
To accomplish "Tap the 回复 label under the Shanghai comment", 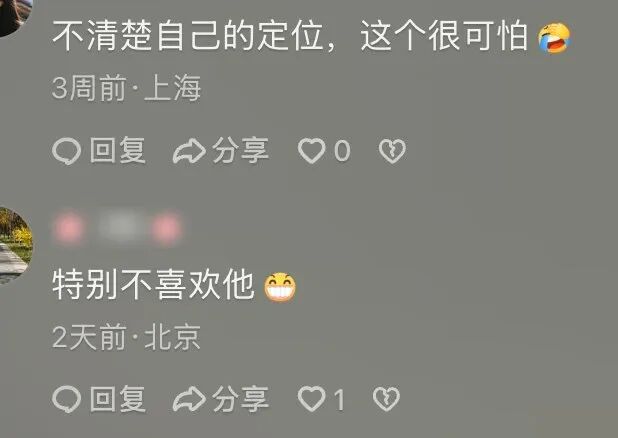I will point(117,151).
